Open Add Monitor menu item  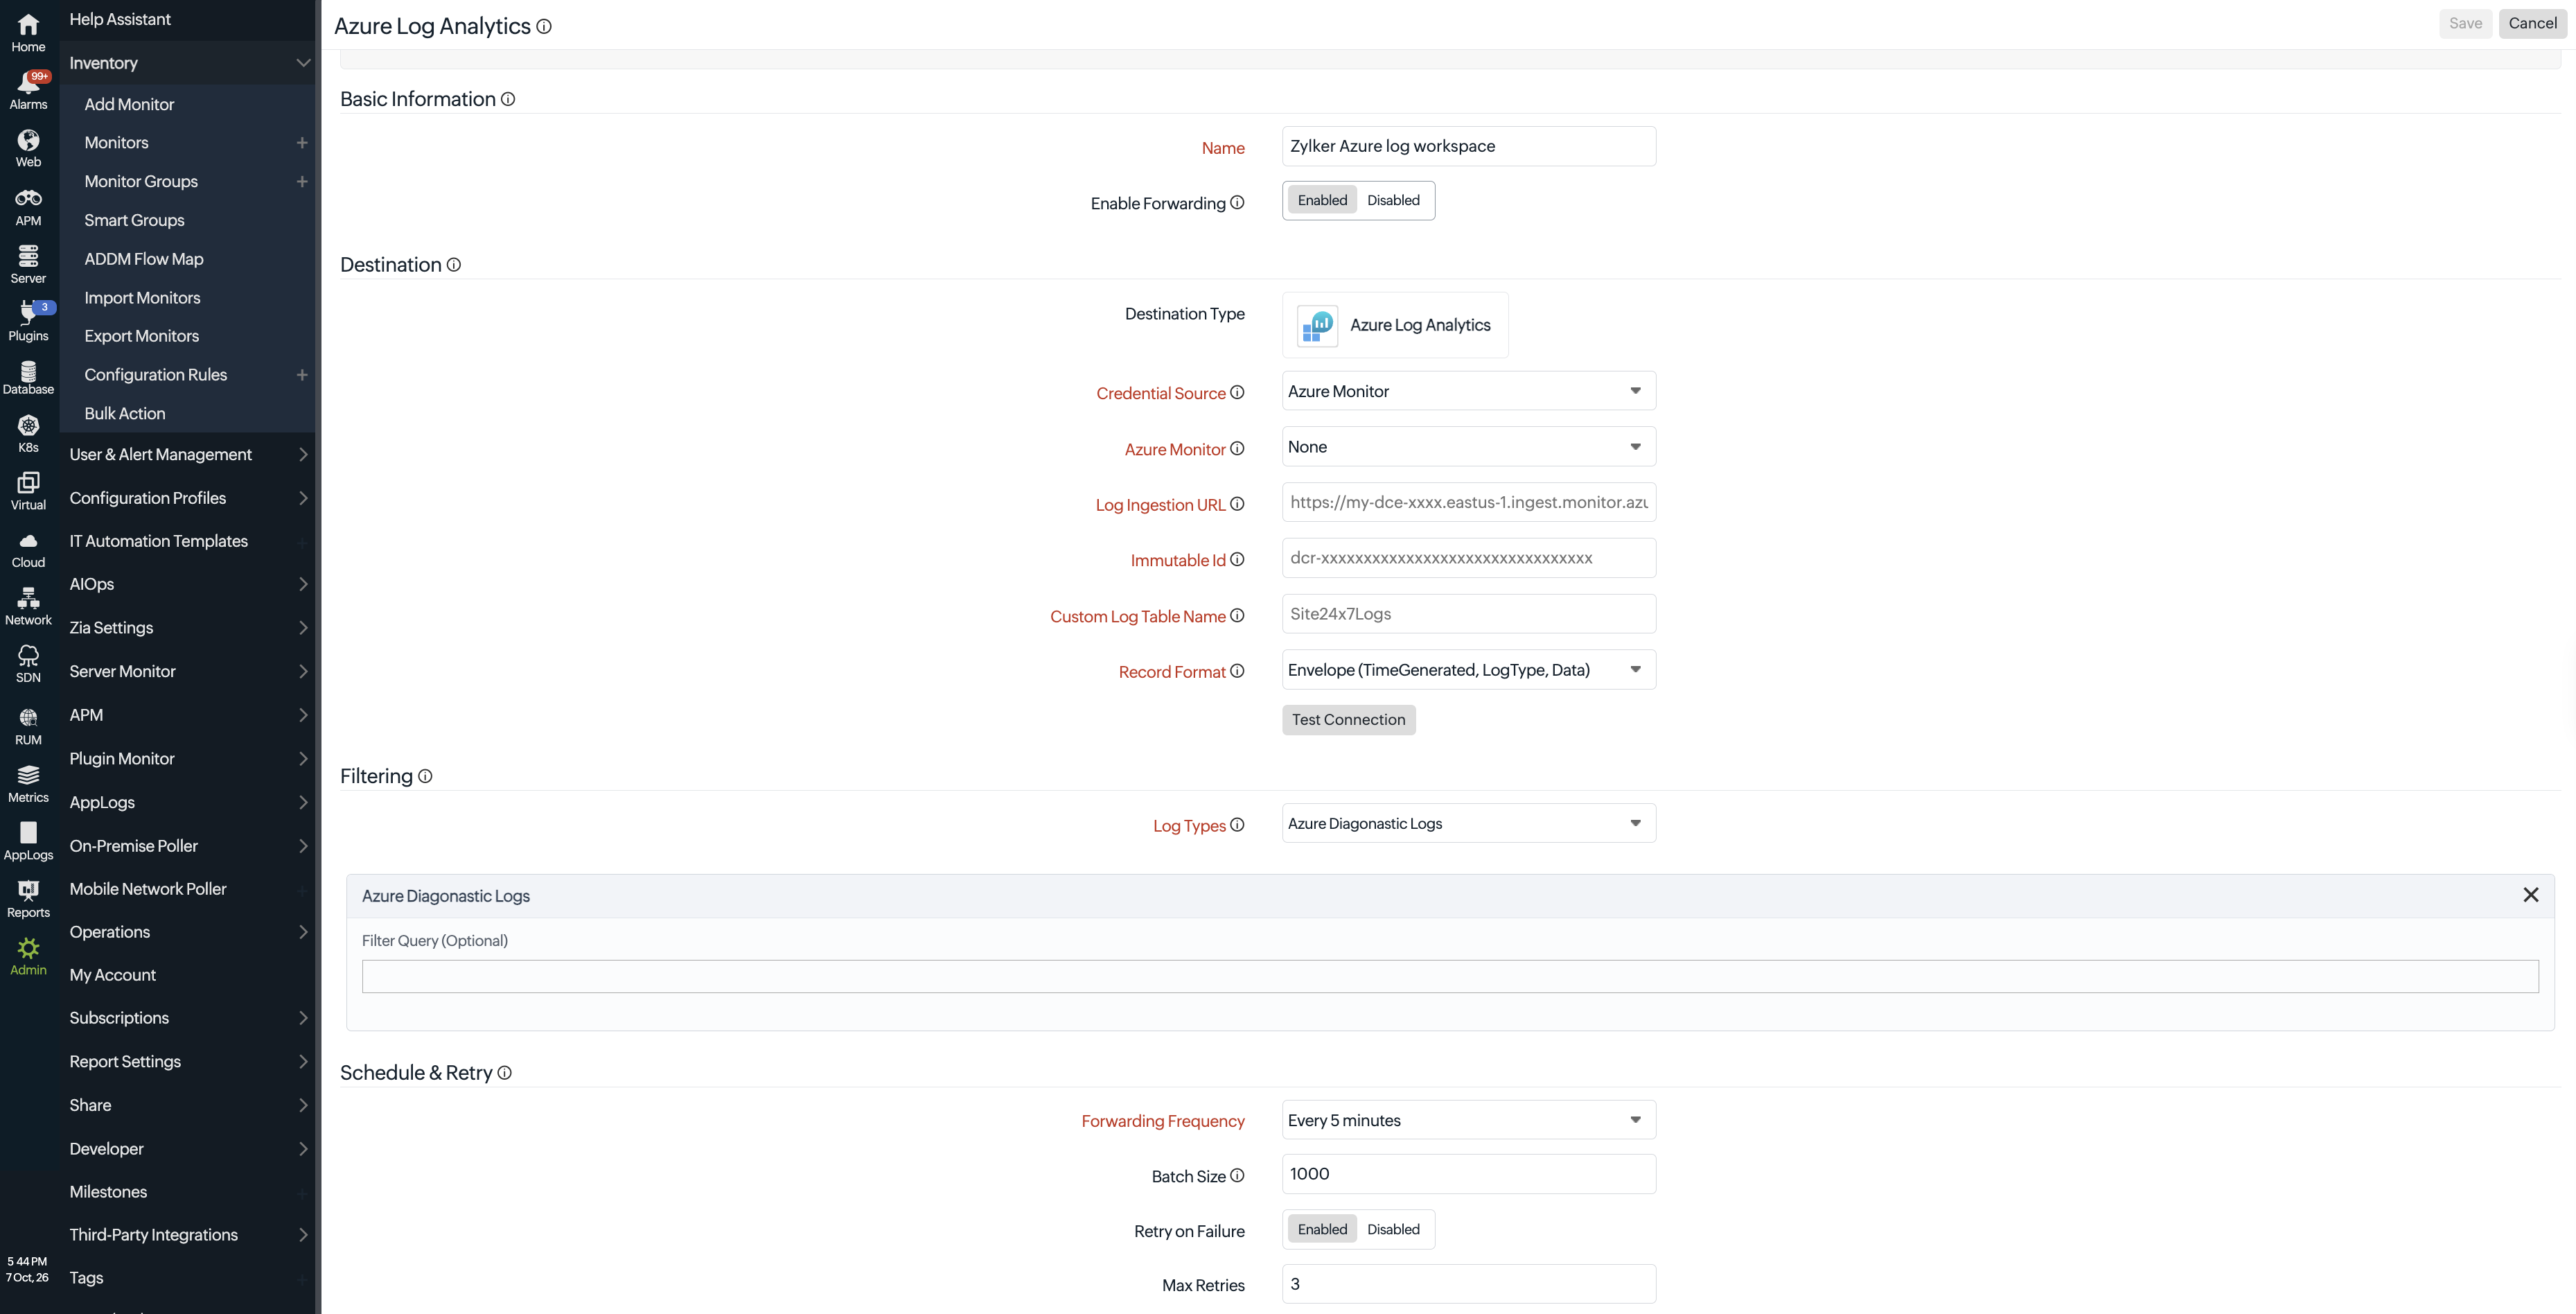click(129, 104)
